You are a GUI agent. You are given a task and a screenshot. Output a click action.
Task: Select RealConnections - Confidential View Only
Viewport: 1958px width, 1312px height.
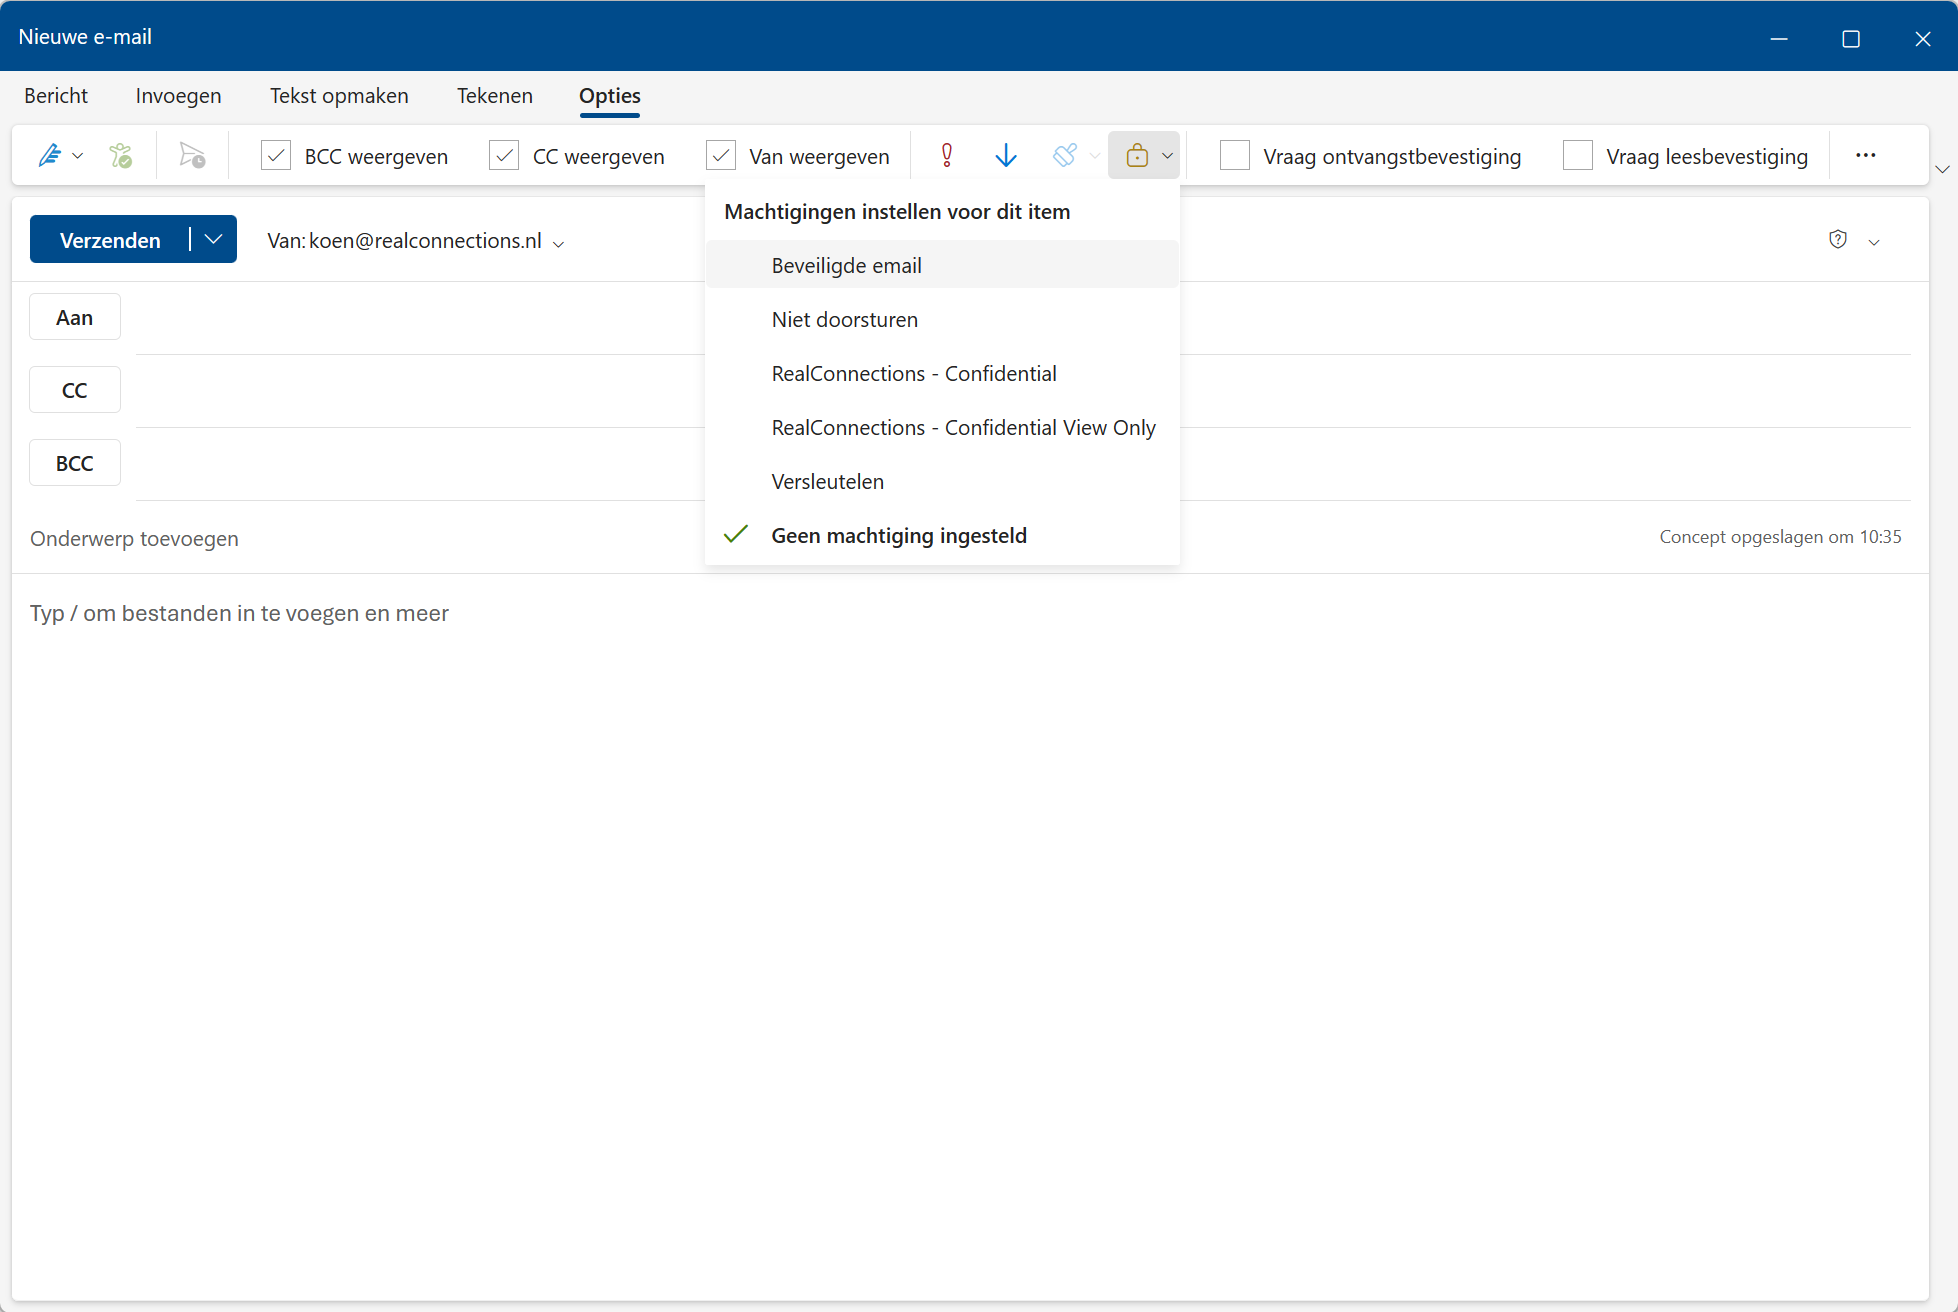point(943,427)
